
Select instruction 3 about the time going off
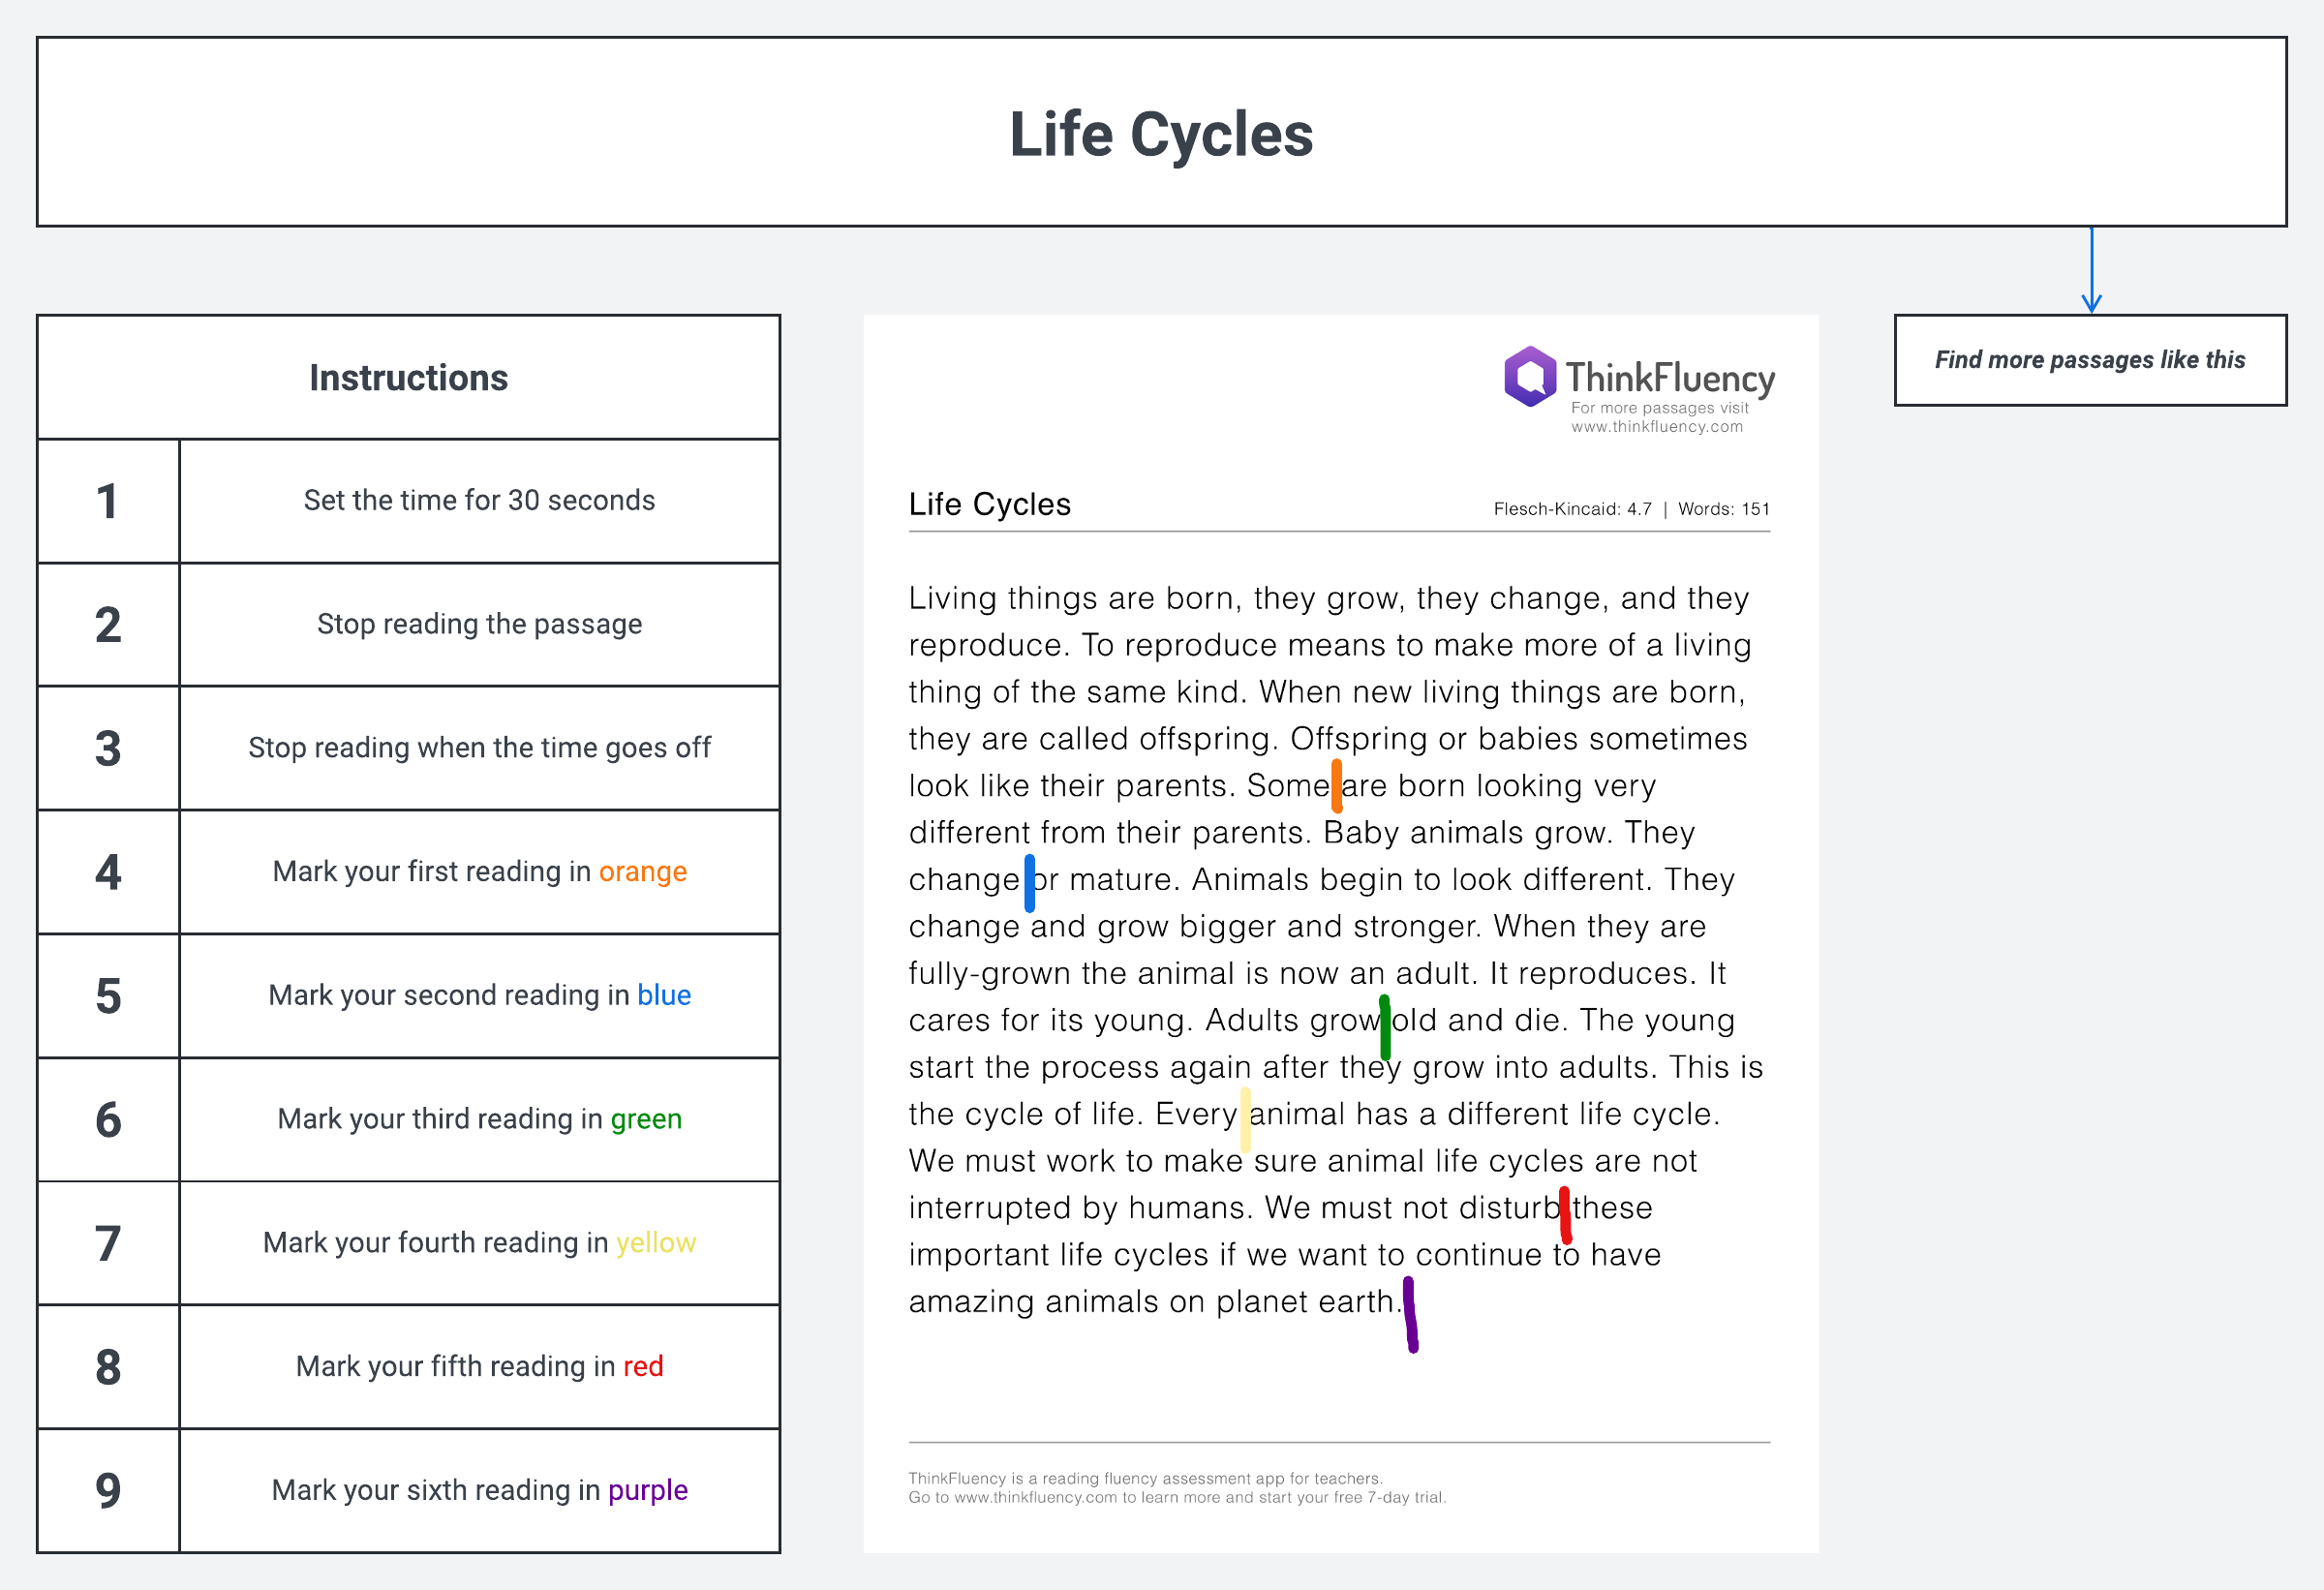tap(479, 748)
